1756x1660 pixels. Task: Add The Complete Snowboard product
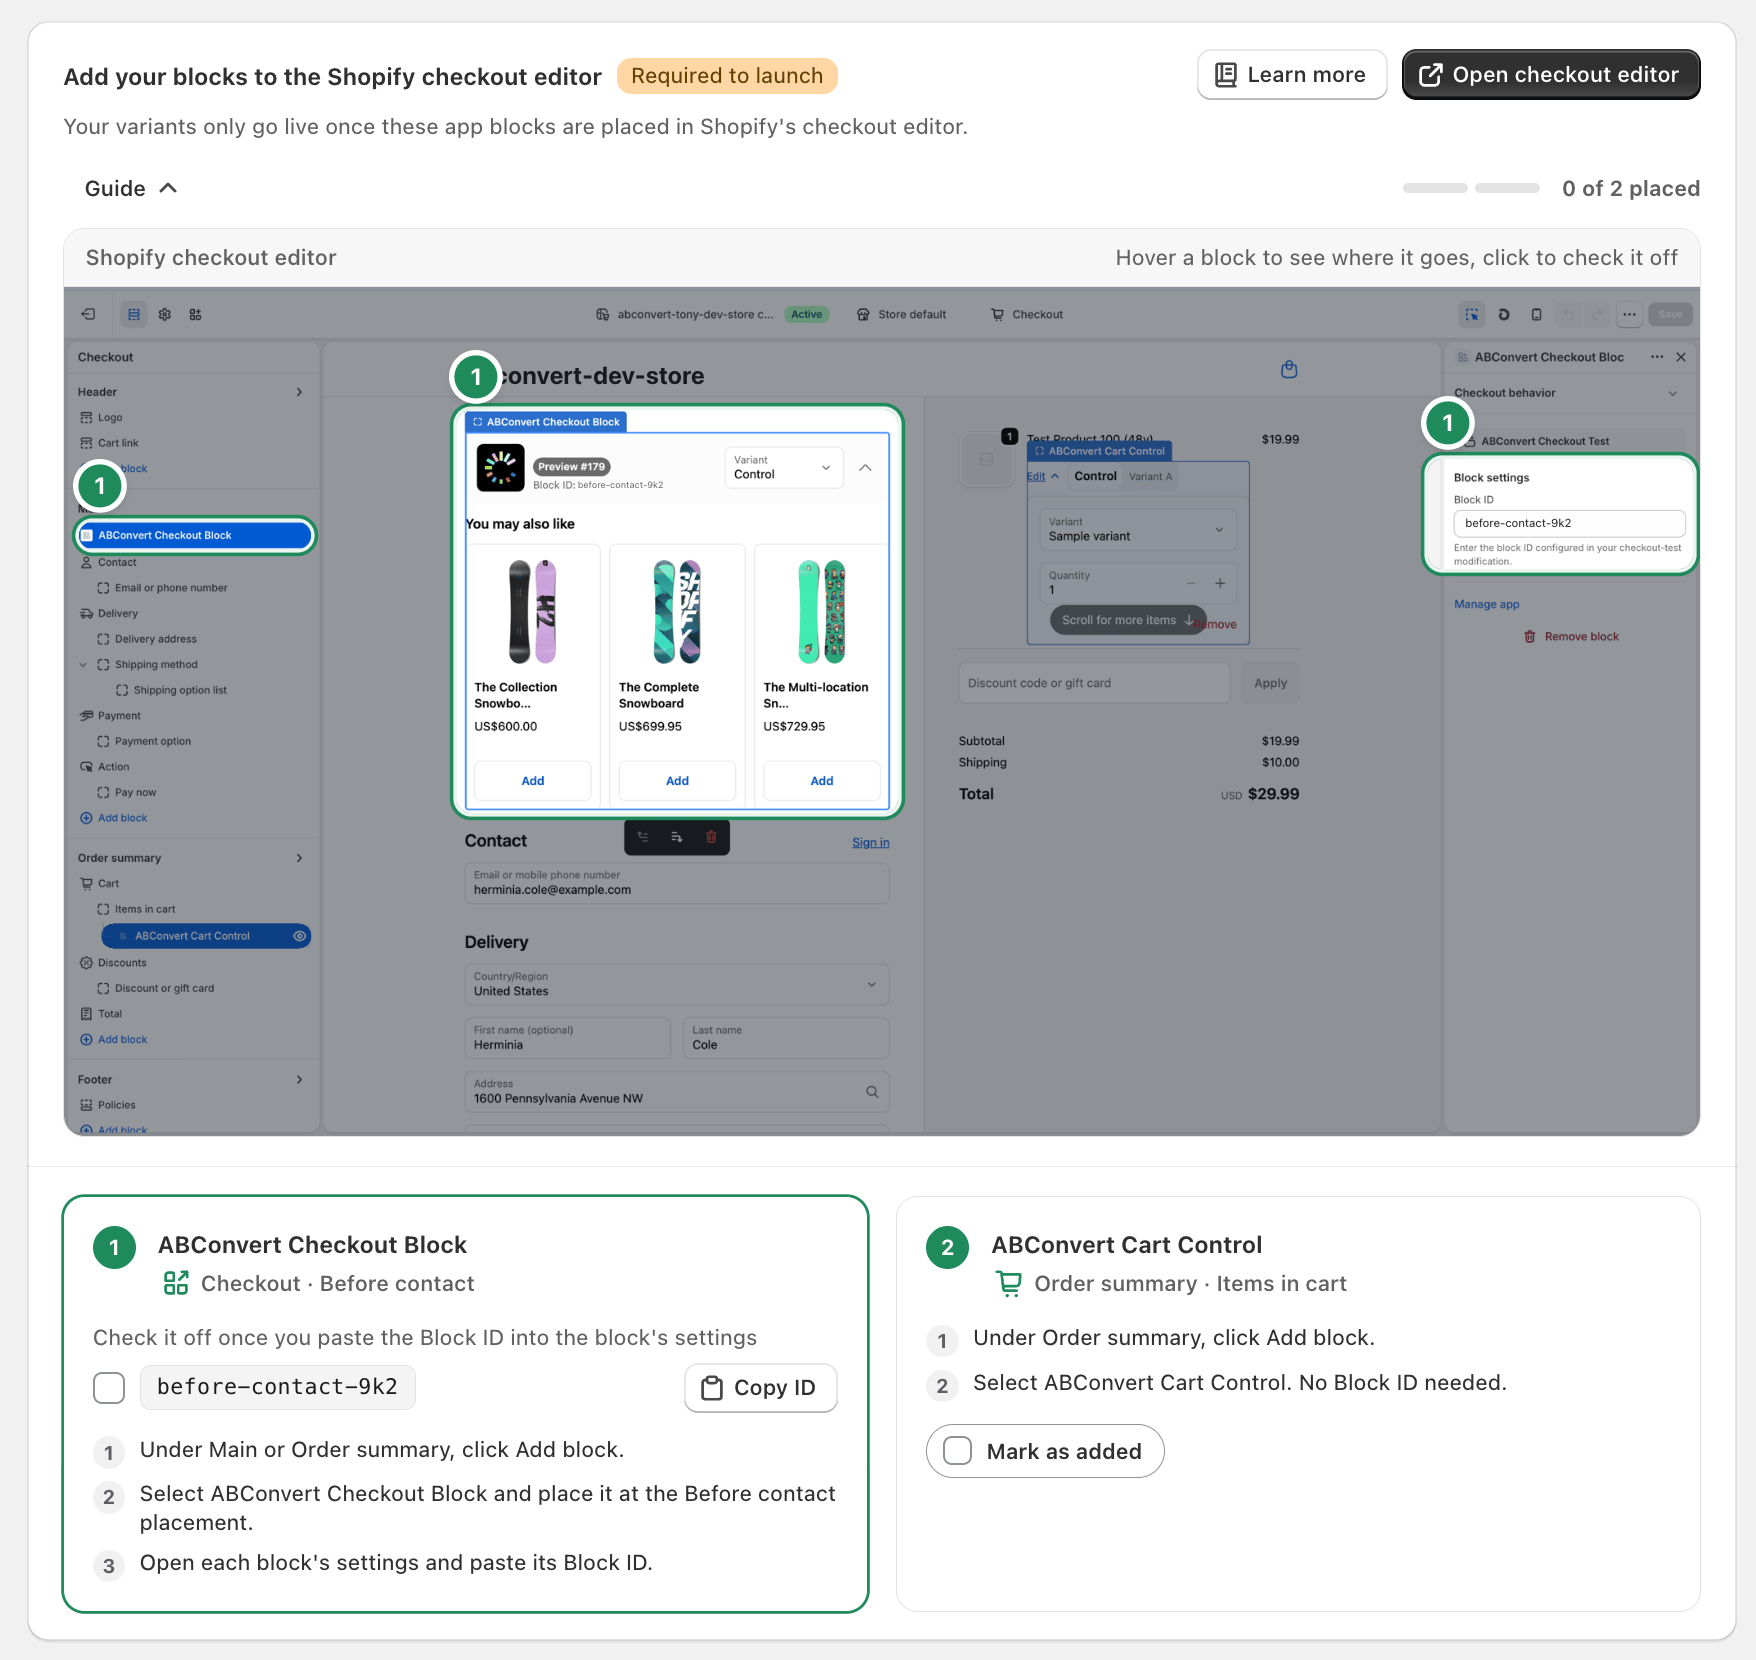pos(677,781)
